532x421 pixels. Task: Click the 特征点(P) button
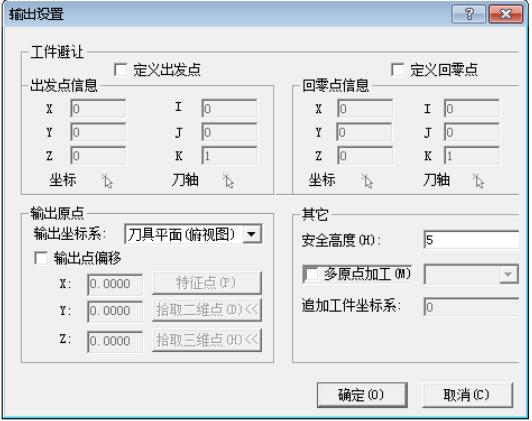(x=207, y=283)
